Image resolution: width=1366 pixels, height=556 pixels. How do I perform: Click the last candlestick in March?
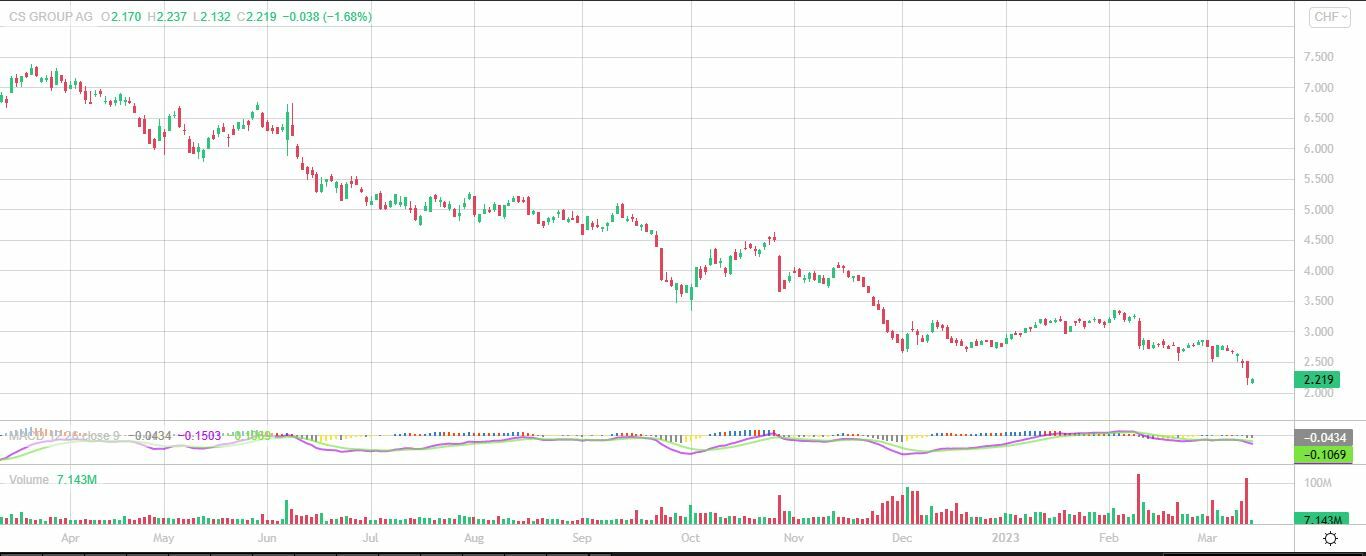click(x=1252, y=380)
